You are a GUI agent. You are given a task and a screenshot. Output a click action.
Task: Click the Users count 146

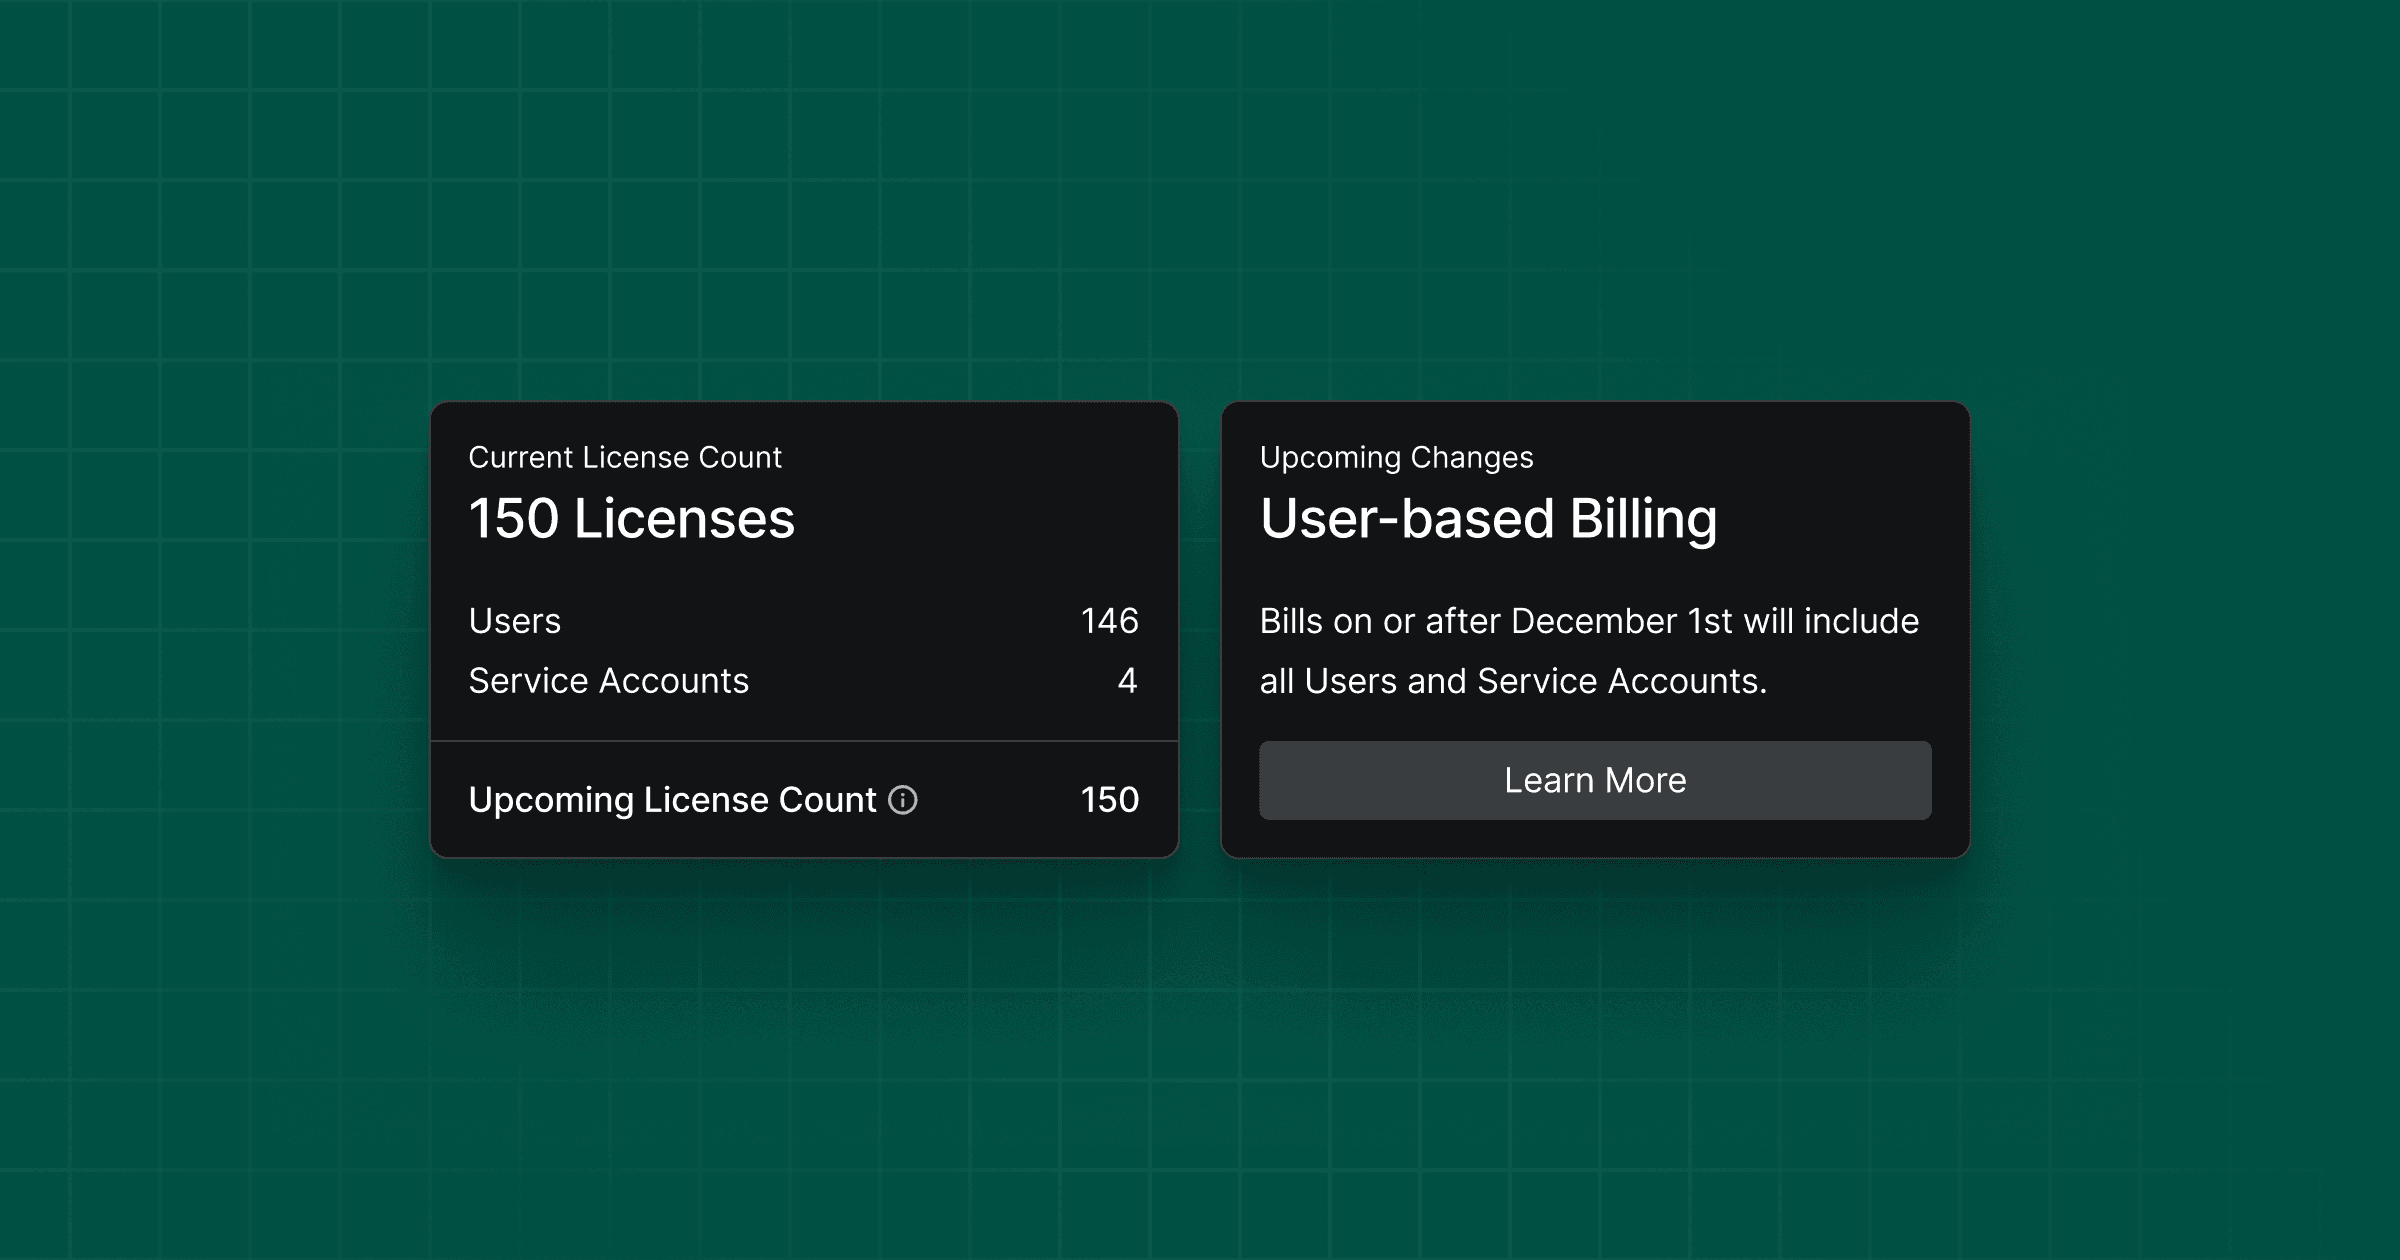1109,621
